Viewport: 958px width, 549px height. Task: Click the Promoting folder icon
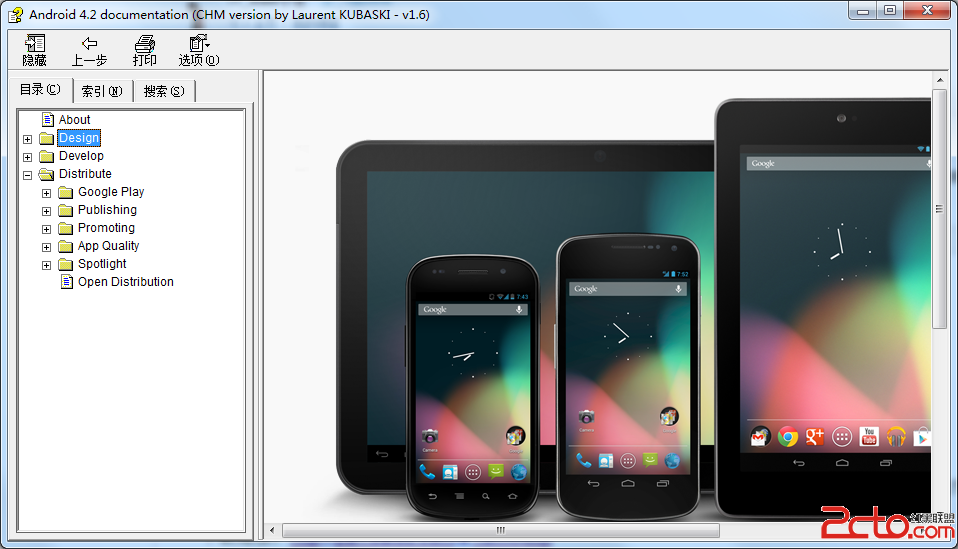pyautogui.click(x=65, y=228)
